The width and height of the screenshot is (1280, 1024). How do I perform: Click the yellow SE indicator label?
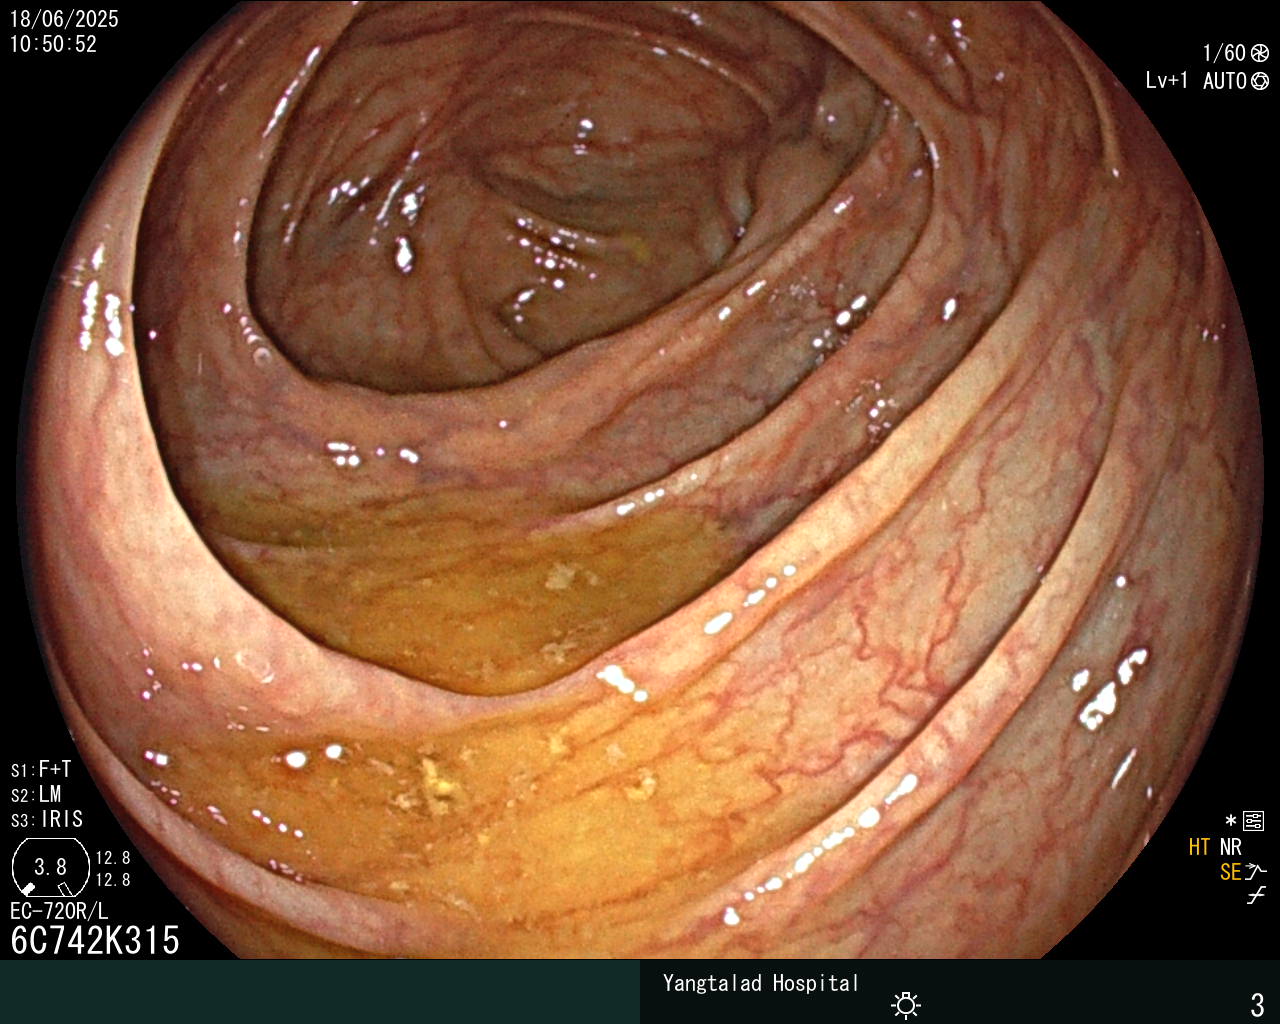[1230, 872]
